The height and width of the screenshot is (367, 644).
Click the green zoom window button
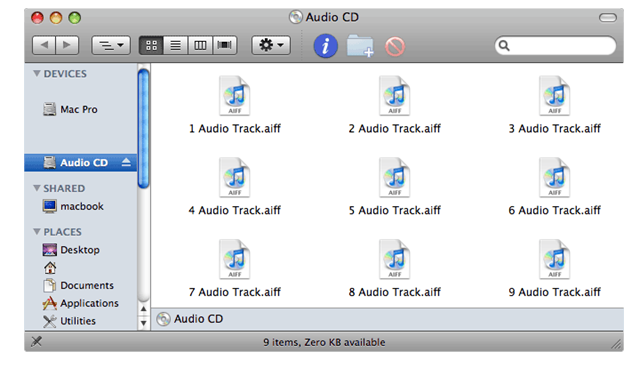74,18
